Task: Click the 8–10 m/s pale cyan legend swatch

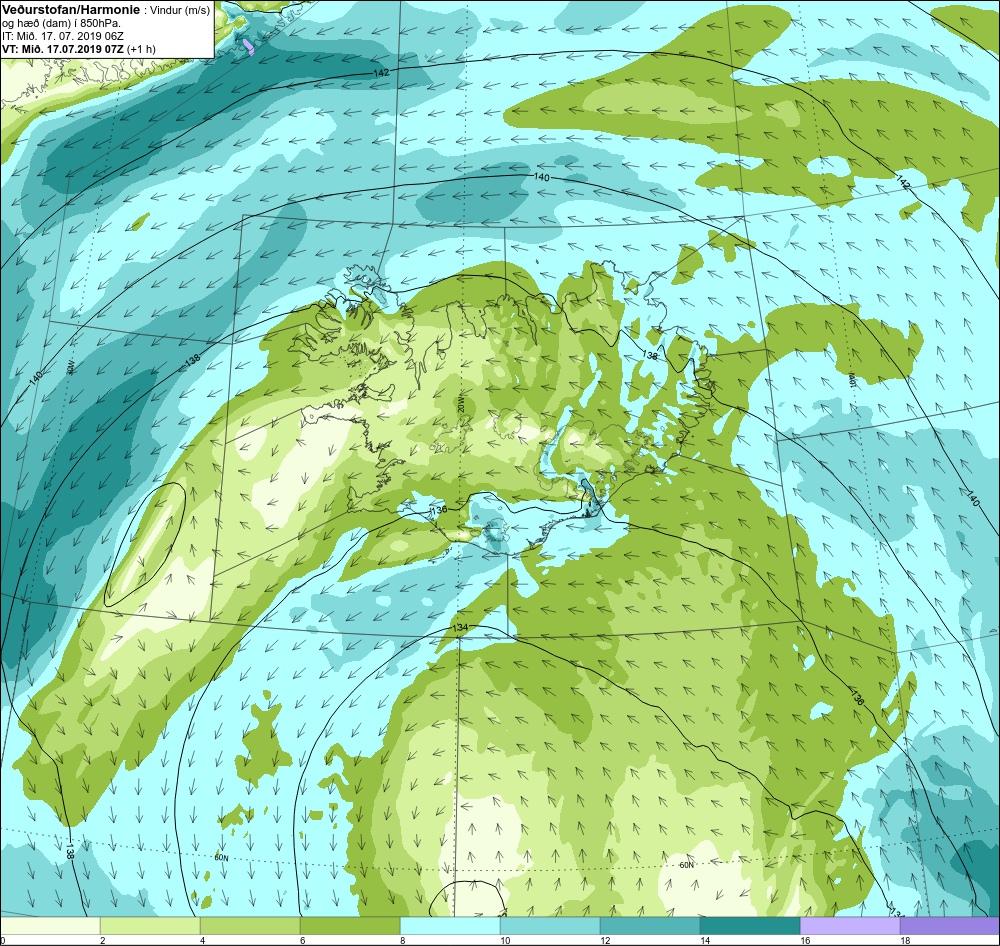Action: click(x=450, y=926)
